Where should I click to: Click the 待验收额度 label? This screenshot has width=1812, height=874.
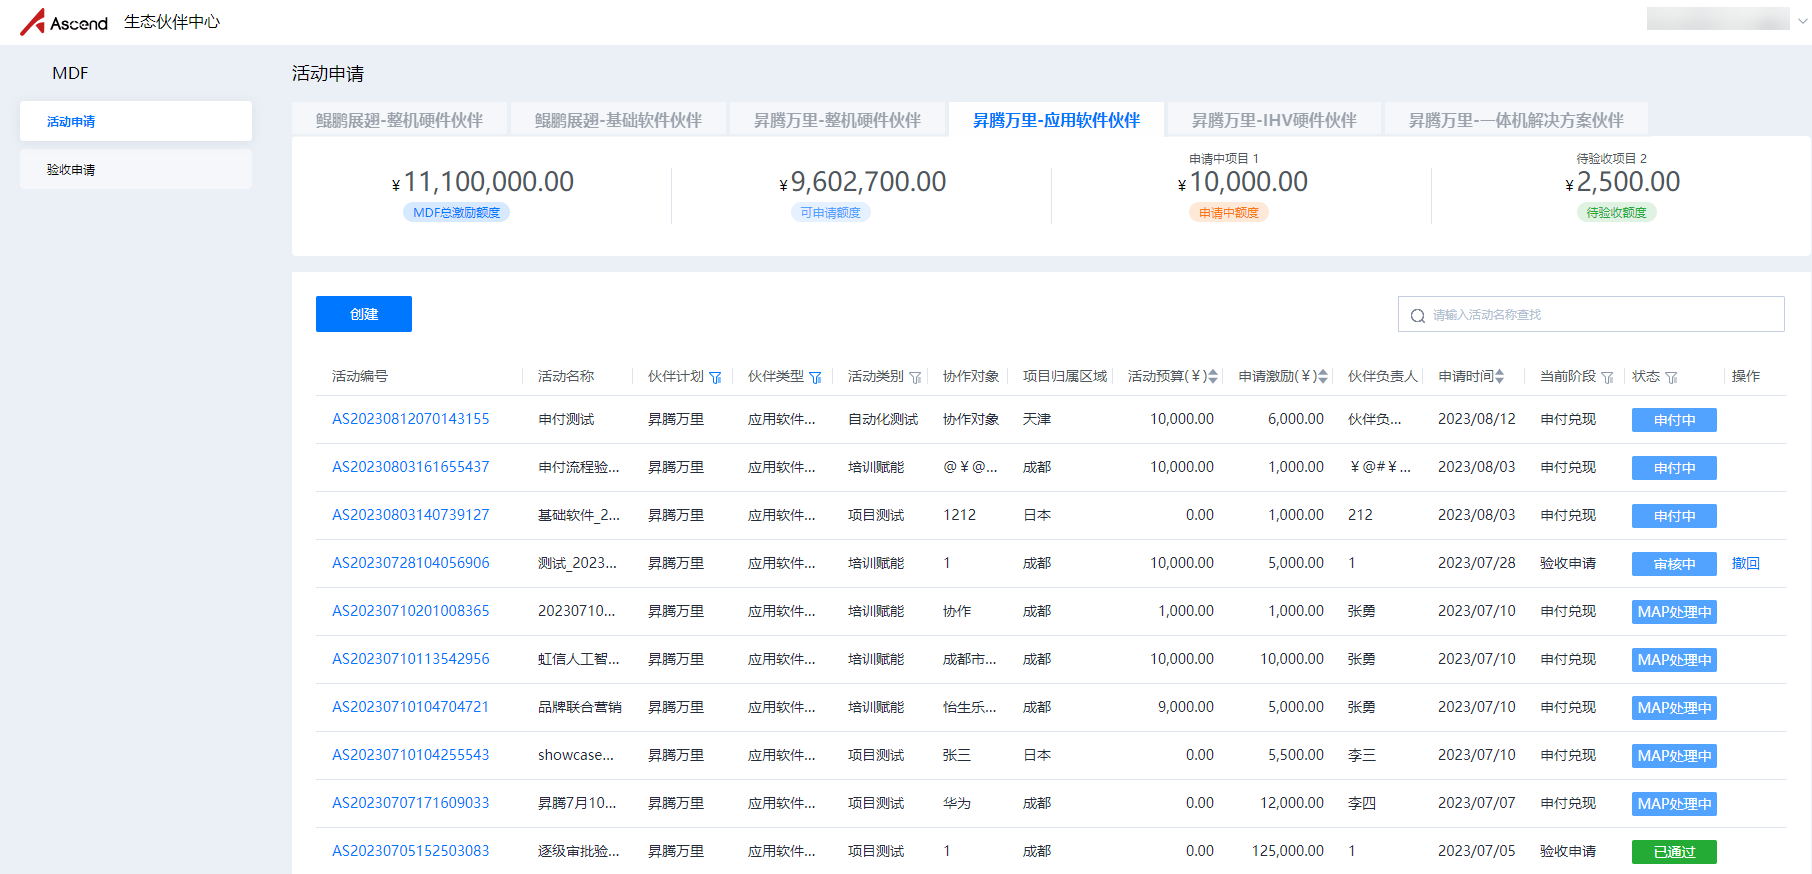[1616, 212]
